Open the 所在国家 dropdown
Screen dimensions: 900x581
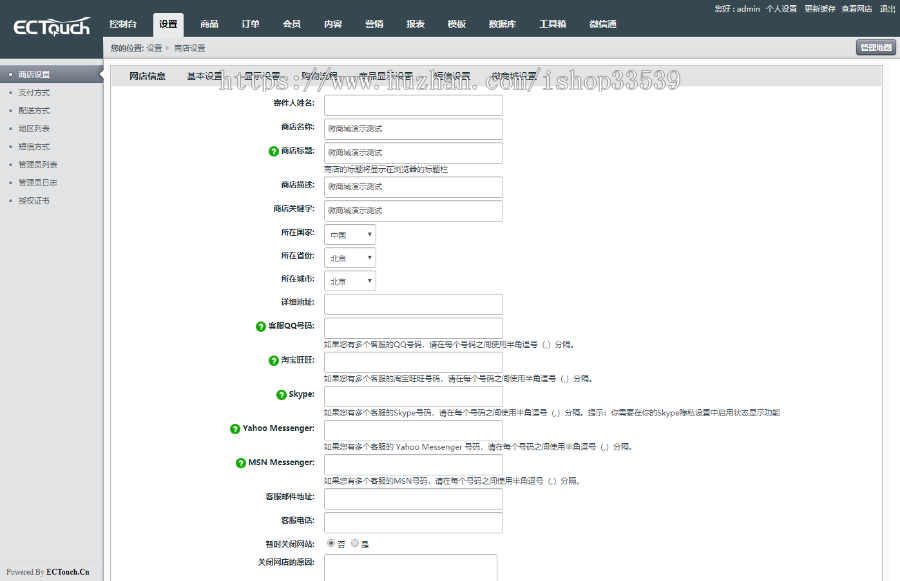[x=350, y=234]
